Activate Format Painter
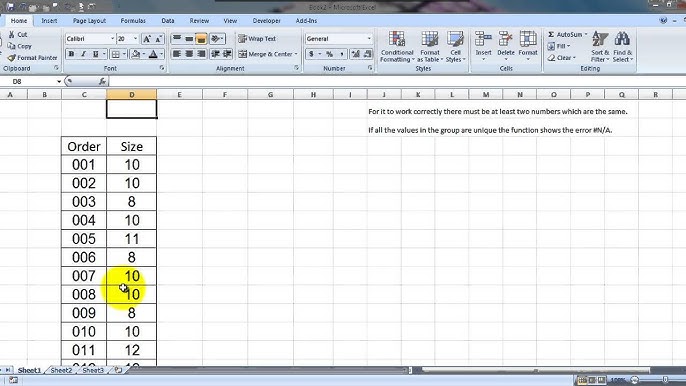The image size is (686, 386). pos(33,57)
